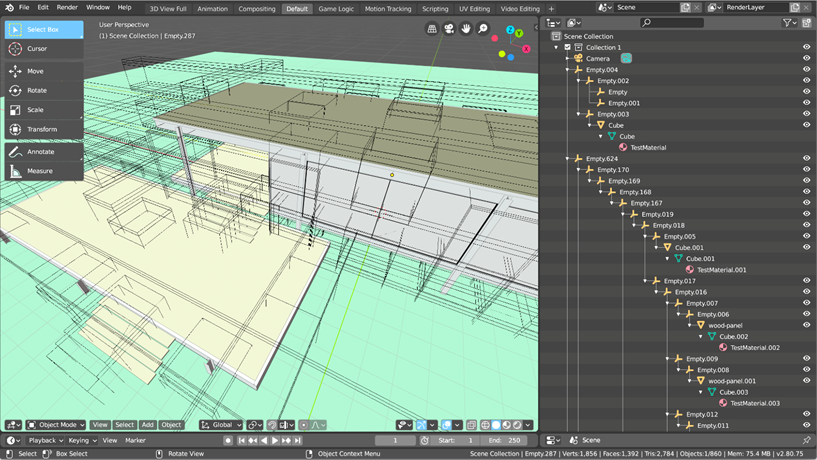Collapse the Empty.004 tree node

pos(567,70)
